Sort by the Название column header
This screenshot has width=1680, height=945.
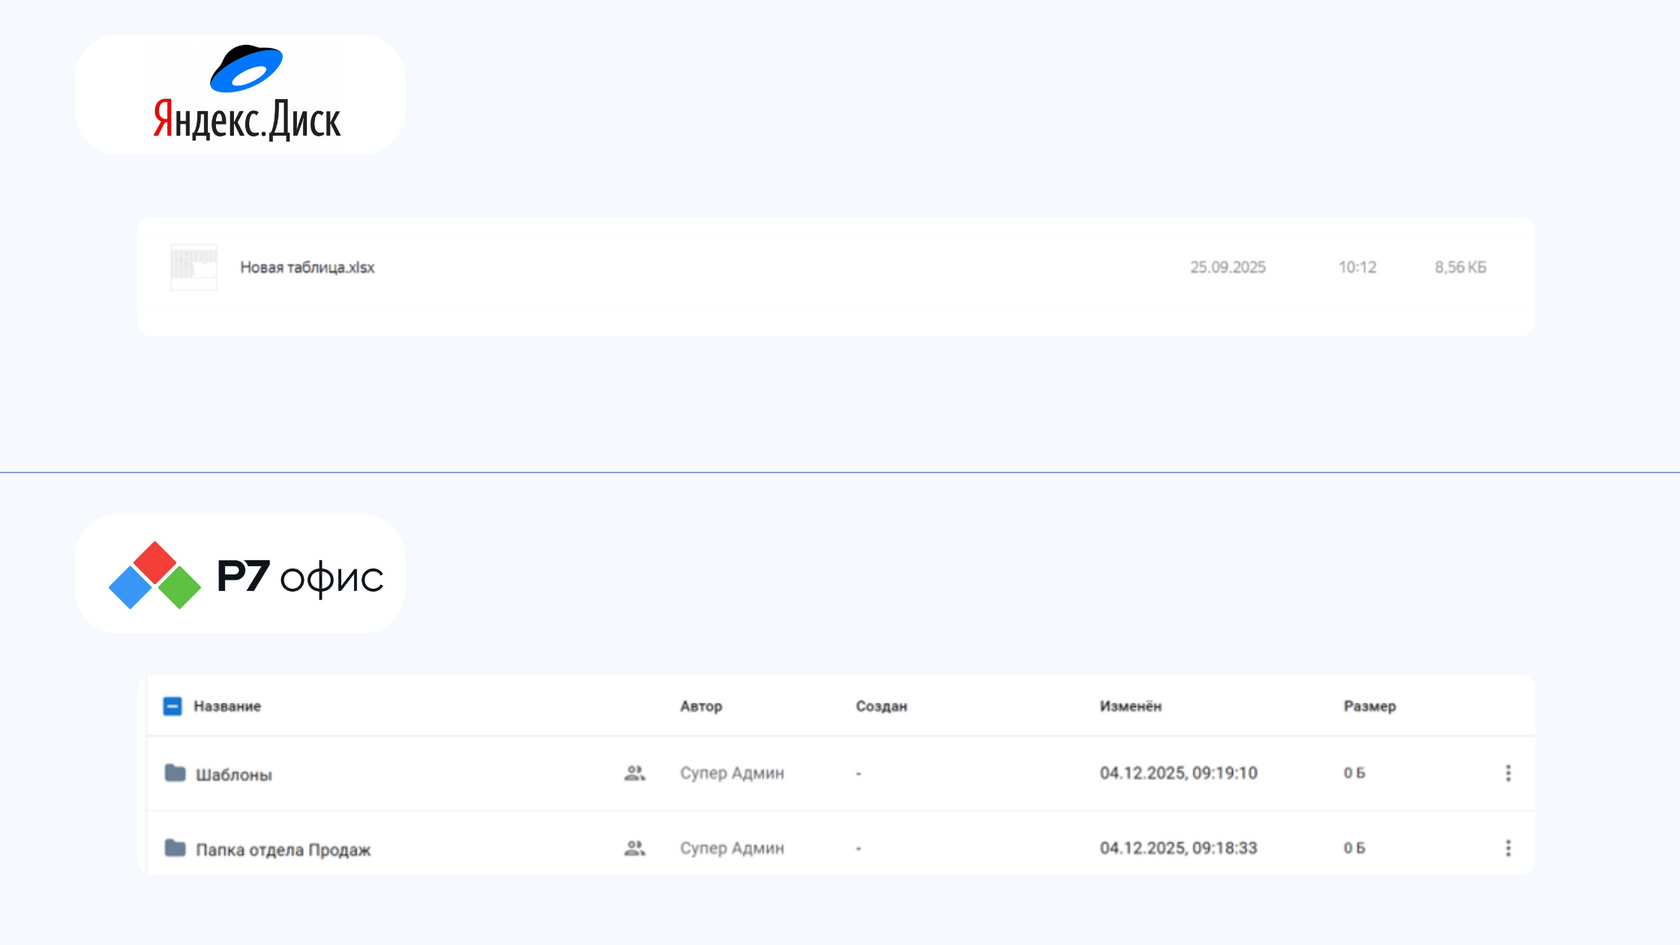[x=227, y=706]
